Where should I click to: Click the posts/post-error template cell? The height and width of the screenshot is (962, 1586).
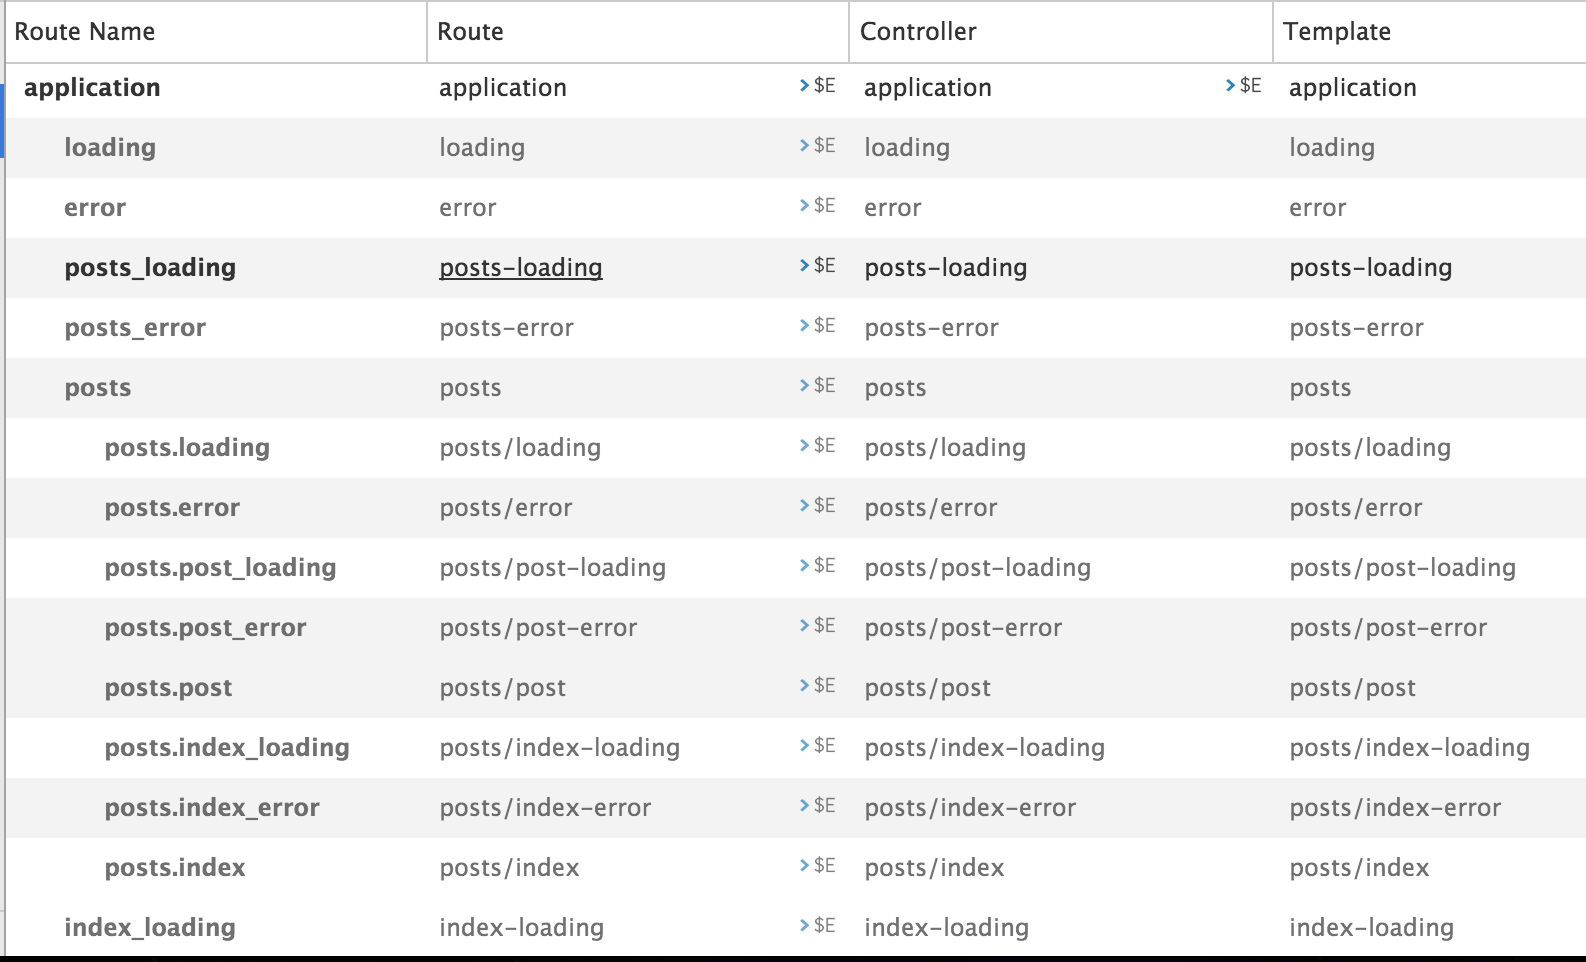(1388, 628)
